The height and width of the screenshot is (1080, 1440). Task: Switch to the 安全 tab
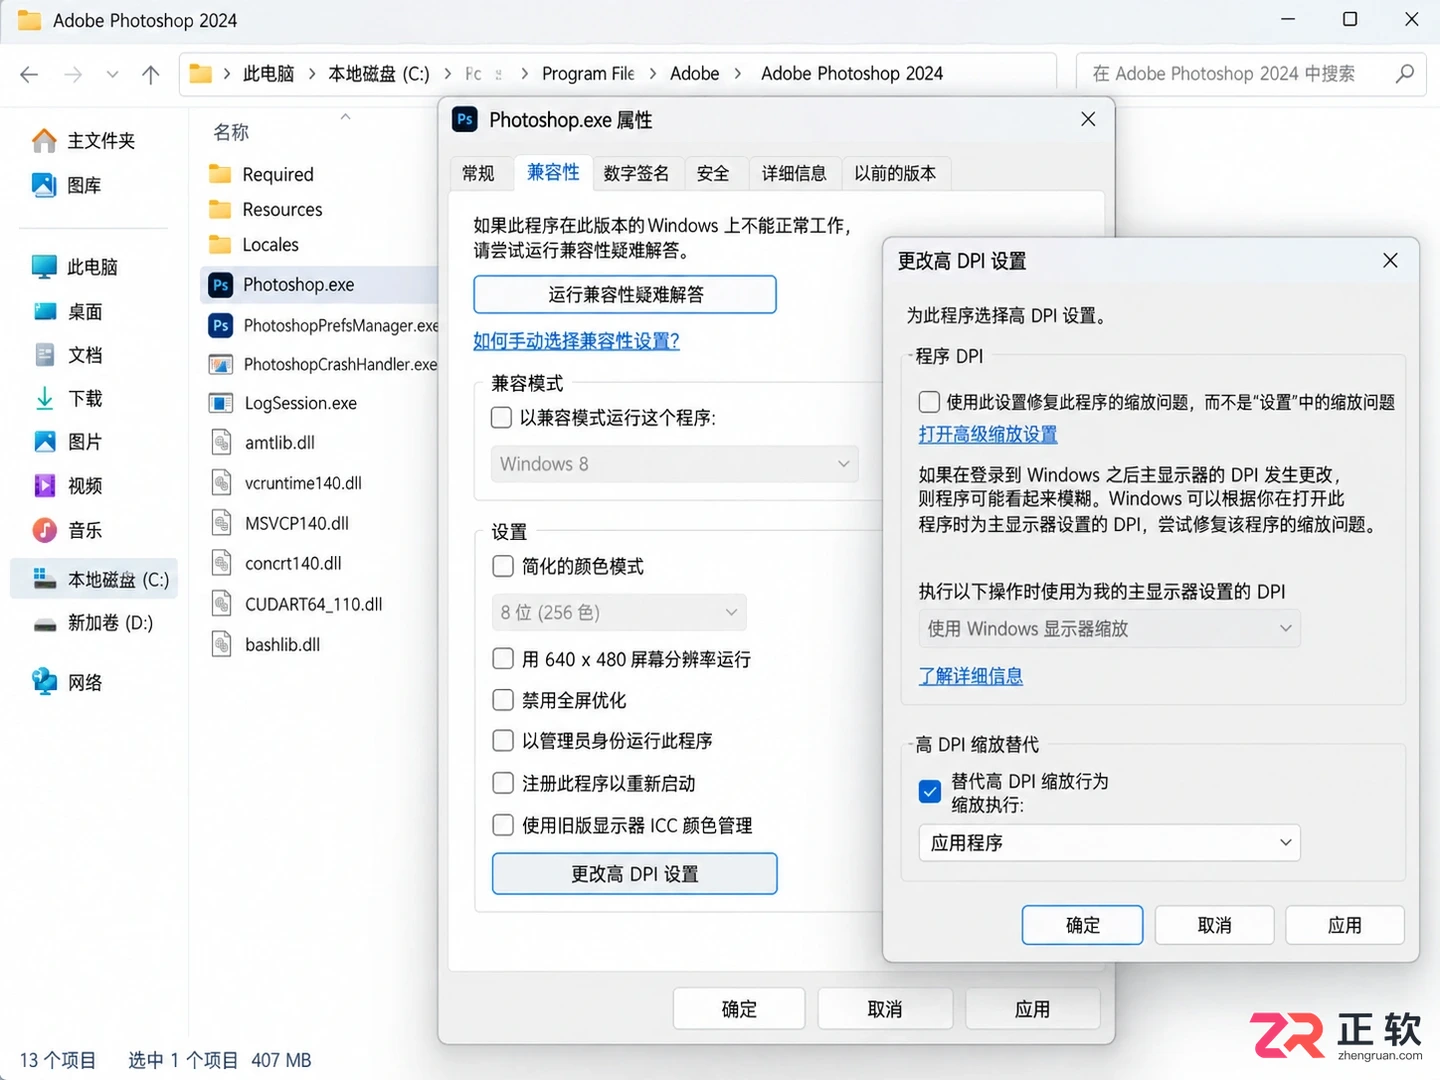(x=713, y=174)
